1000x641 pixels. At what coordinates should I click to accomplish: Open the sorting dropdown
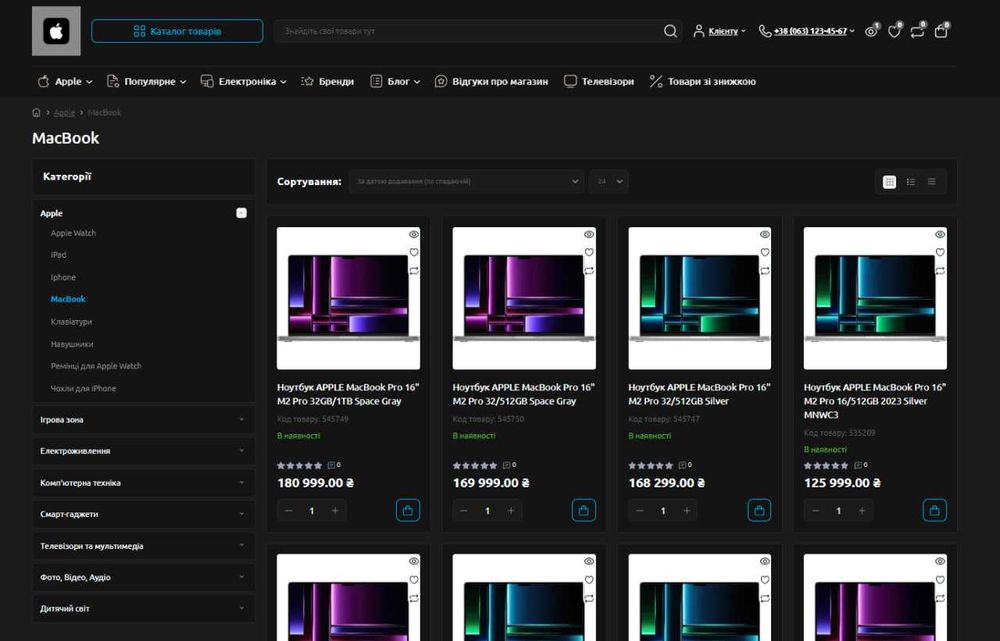[466, 182]
